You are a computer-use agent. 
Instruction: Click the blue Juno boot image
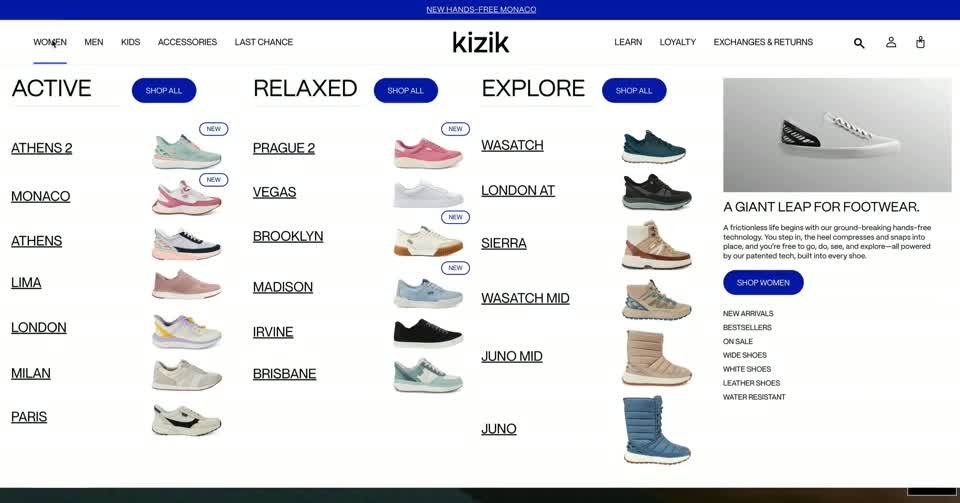657,430
